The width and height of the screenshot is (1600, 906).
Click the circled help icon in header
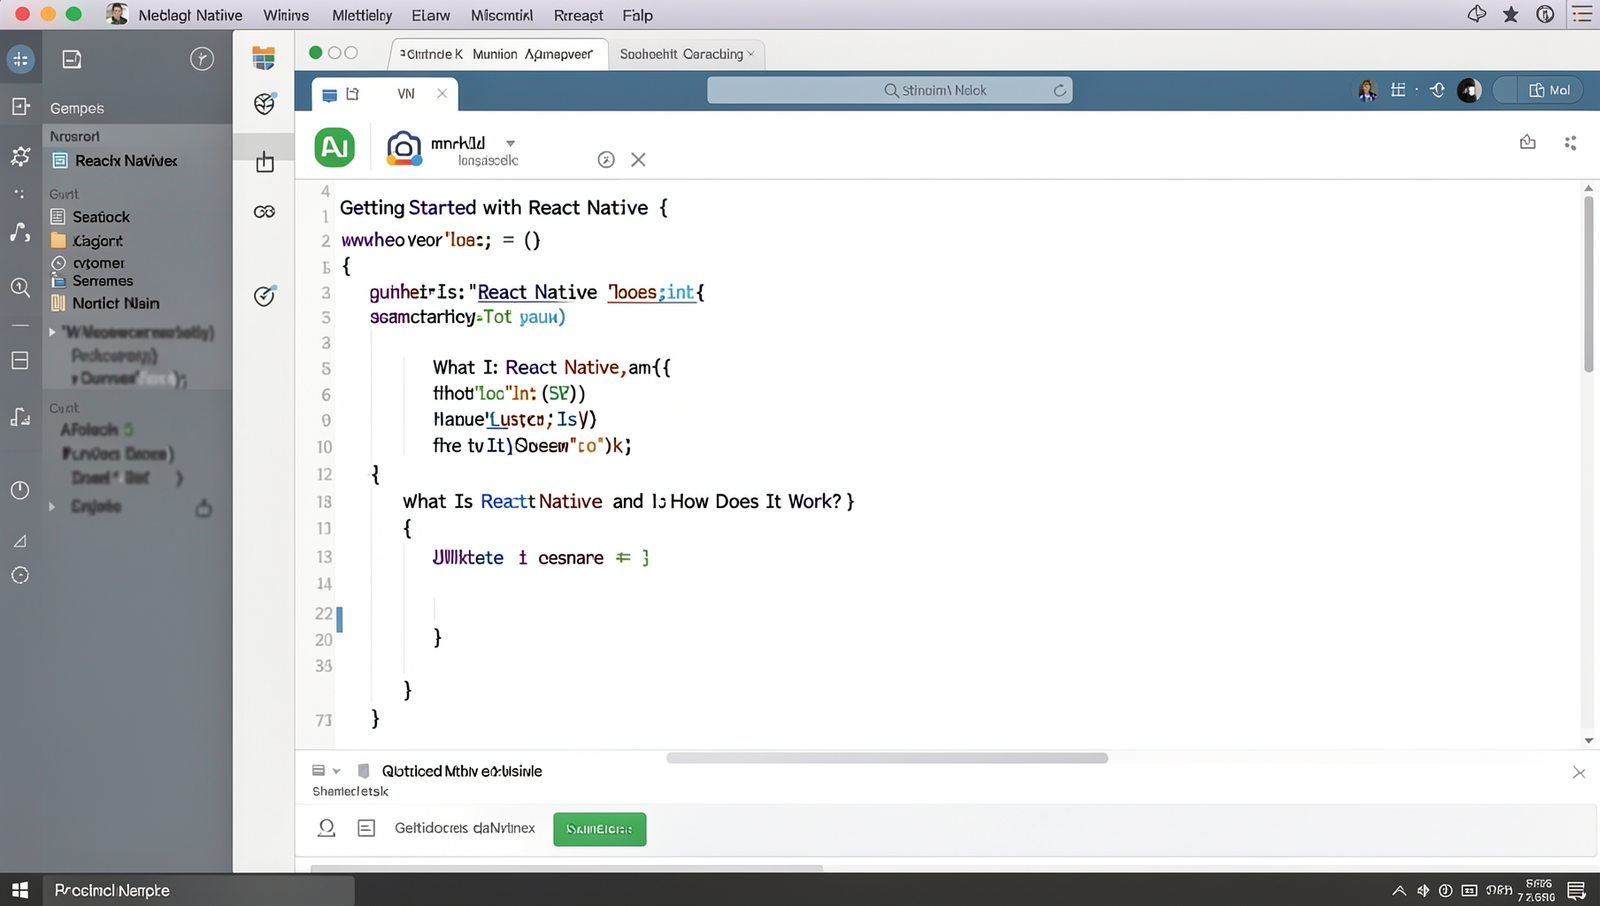[x=606, y=159]
